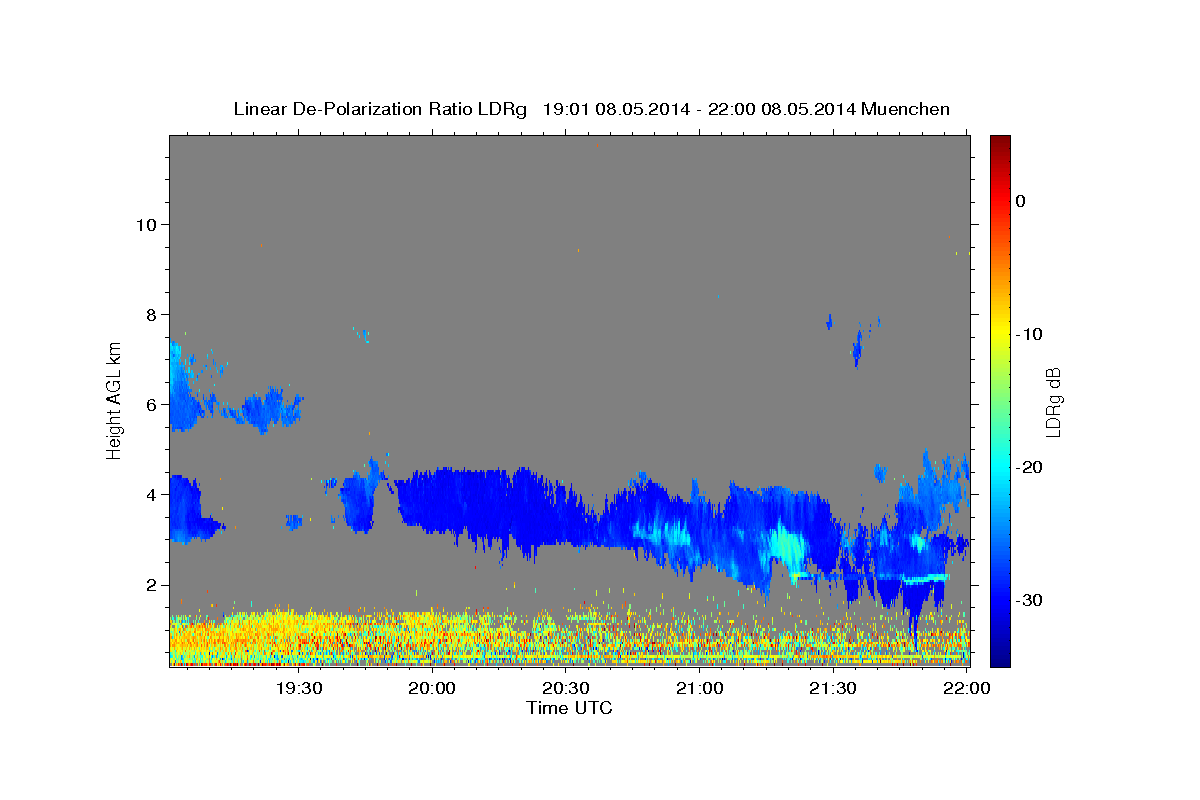
Task: Click the dark blue bottom of the colorbar
Action: pos(1000,655)
